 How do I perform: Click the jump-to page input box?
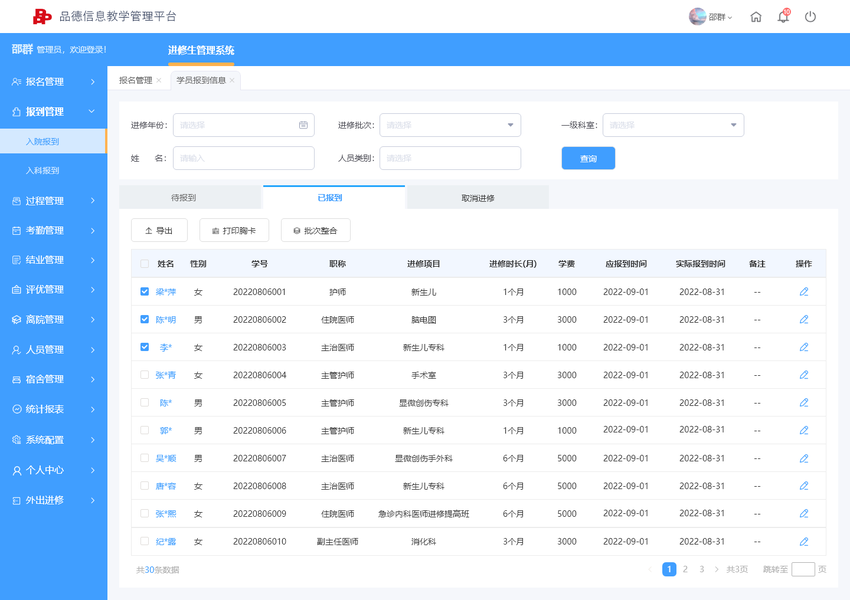pyautogui.click(x=803, y=569)
